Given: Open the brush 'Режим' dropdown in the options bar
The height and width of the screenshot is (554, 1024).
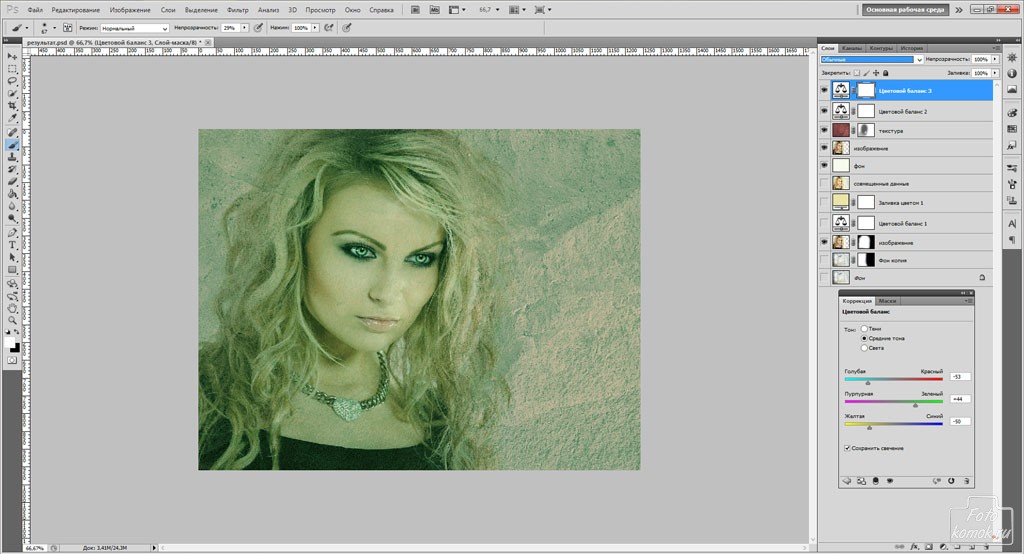Looking at the screenshot, I should [135, 29].
